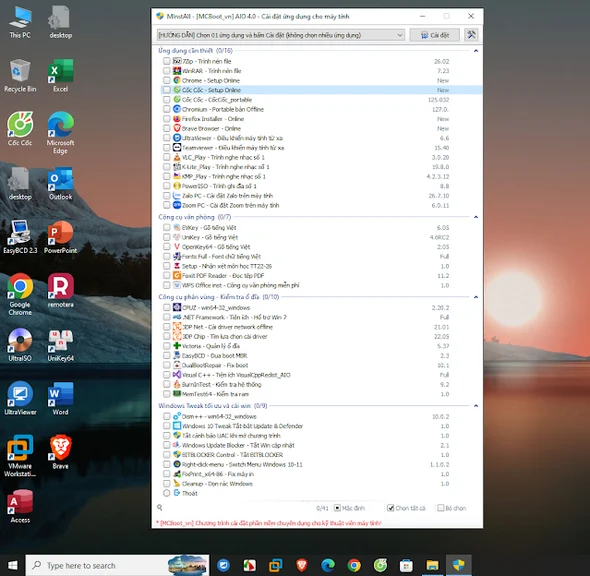Click the PowerISO icon in the list
The width and height of the screenshot is (590, 576).
point(177,186)
